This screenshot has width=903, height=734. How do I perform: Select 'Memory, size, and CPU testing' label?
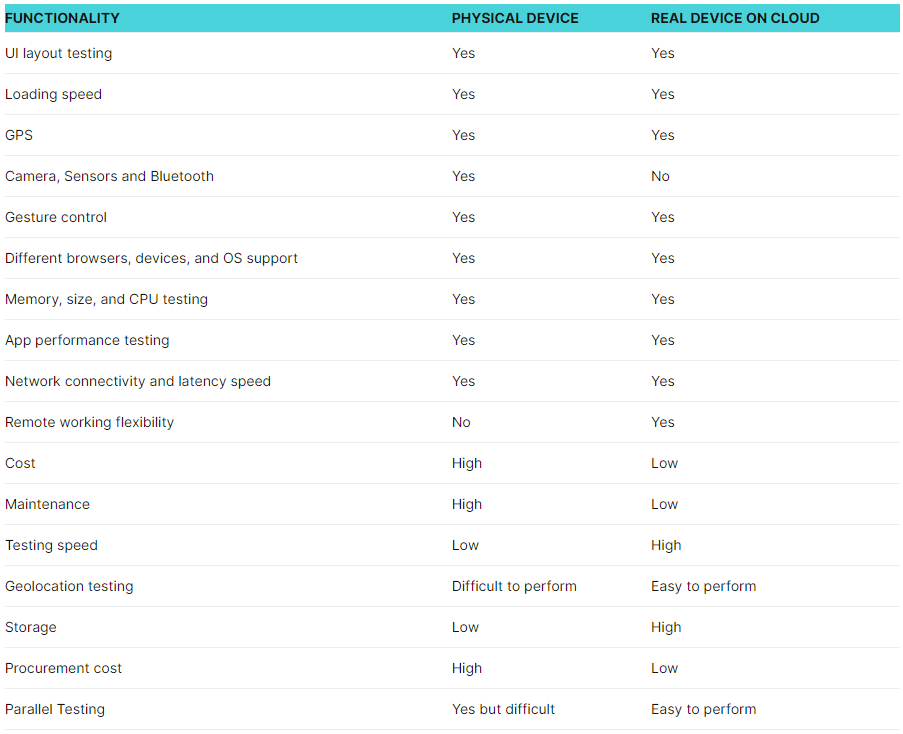[x=106, y=299]
